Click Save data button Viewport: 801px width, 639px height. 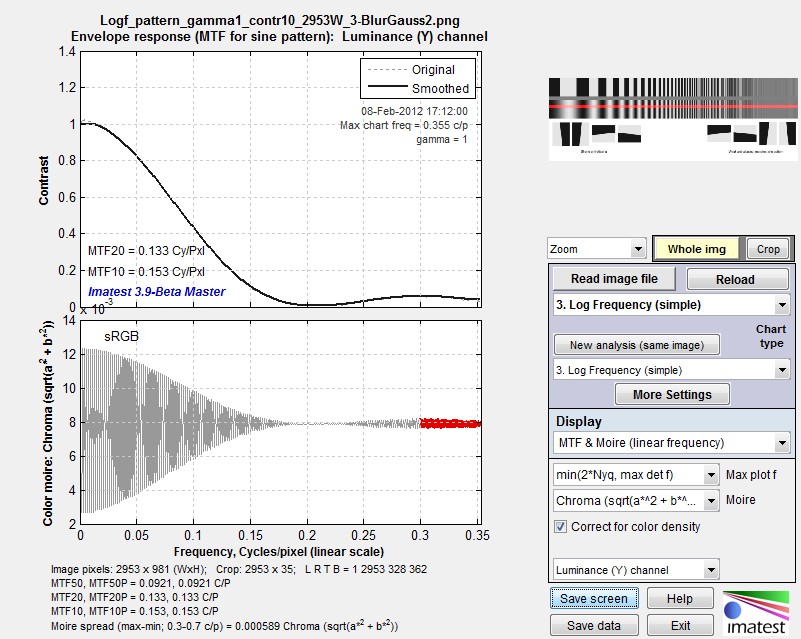[x=594, y=625]
